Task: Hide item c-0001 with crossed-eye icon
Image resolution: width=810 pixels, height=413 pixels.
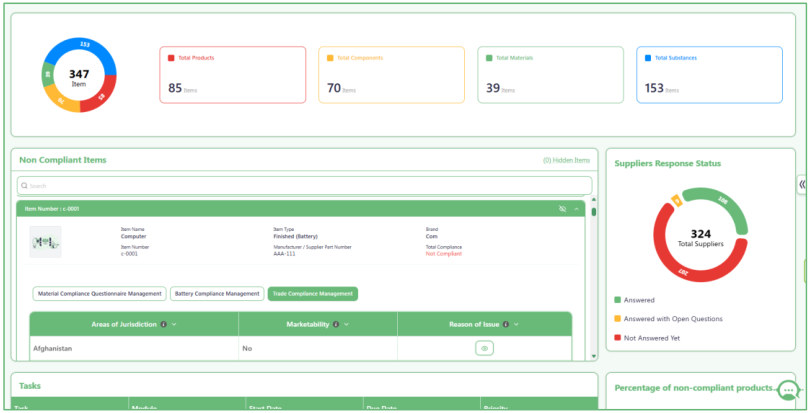Action: coord(563,209)
